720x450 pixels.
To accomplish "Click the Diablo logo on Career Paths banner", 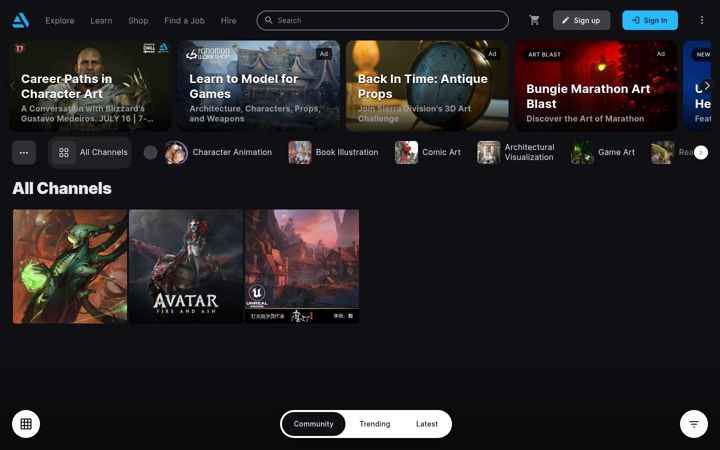I will [x=19, y=48].
